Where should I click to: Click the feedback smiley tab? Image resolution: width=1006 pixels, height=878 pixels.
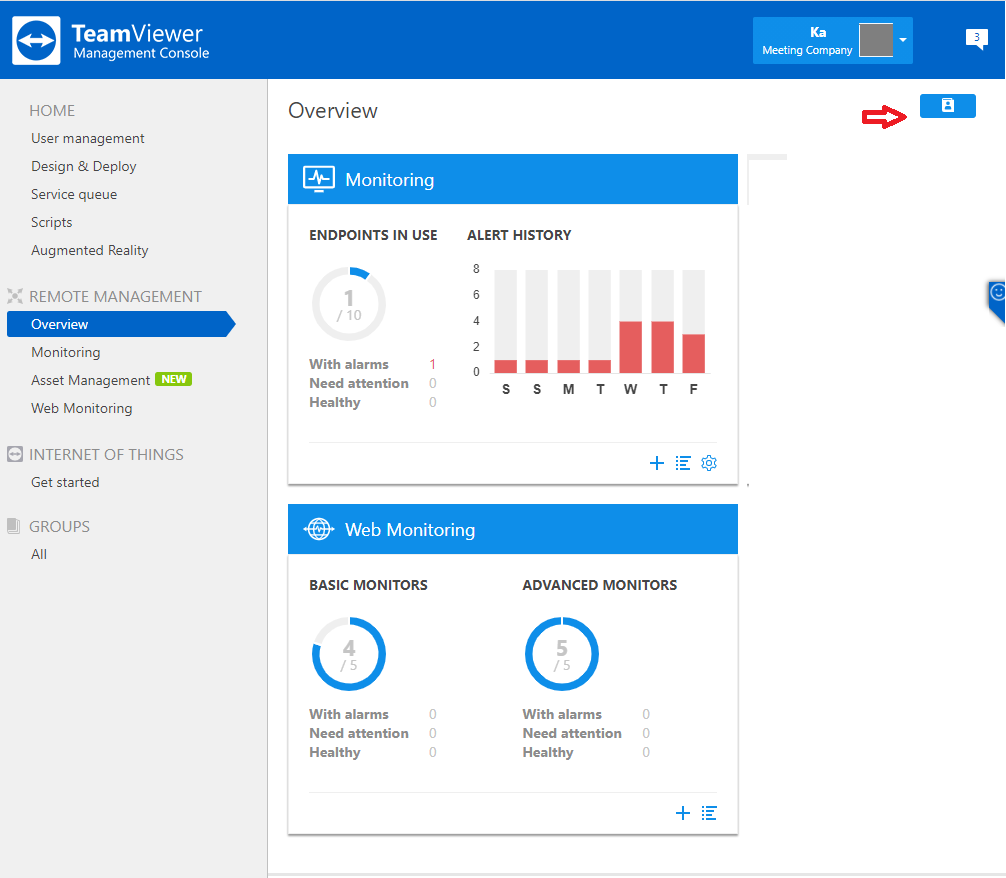997,294
